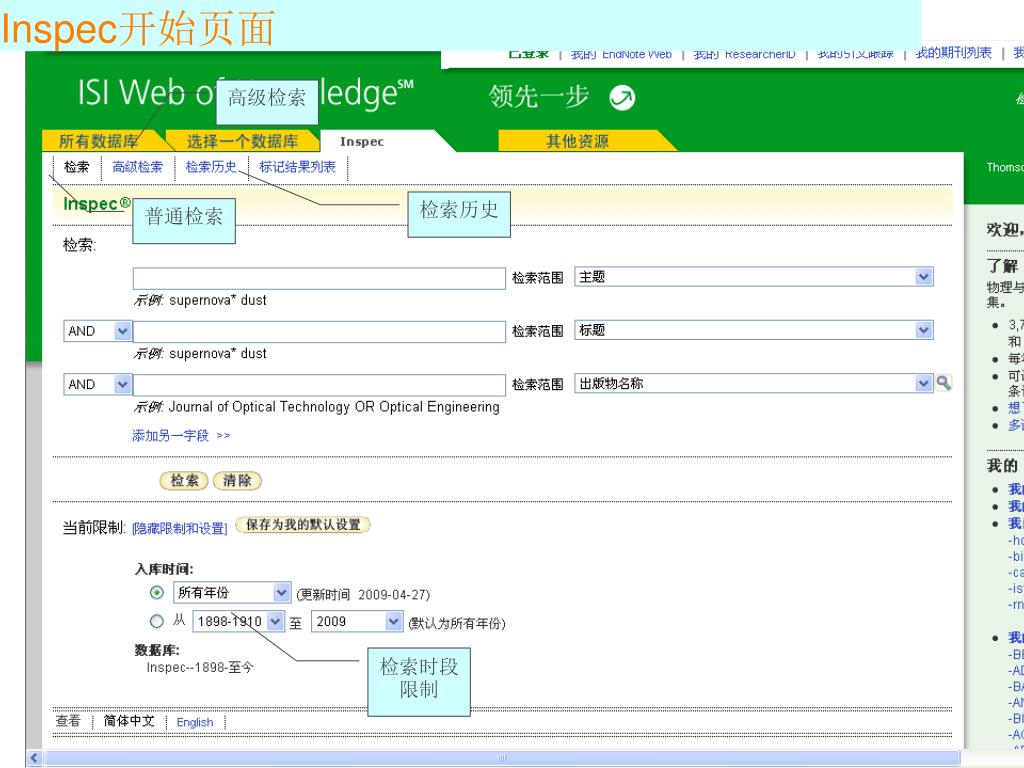Click the Inspec® logo link
This screenshot has width=1024, height=768.
pos(96,204)
